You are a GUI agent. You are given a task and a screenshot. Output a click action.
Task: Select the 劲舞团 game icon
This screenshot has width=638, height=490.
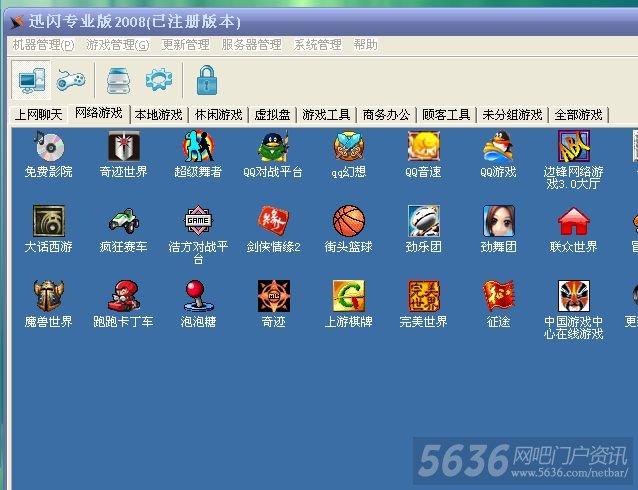click(x=498, y=221)
